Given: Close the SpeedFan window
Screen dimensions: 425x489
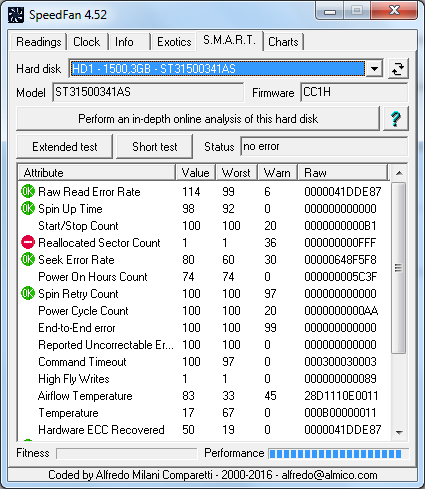Looking at the screenshot, I should (x=395, y=11).
